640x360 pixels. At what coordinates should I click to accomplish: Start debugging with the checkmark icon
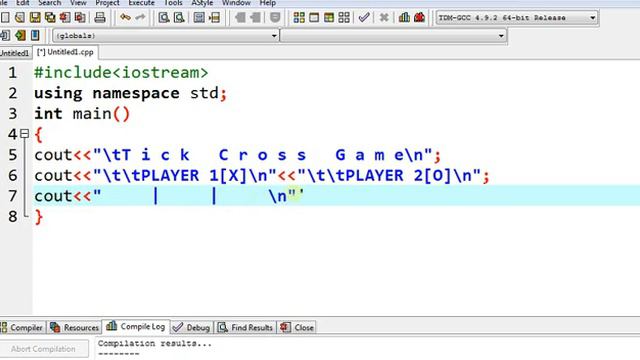tap(364, 18)
